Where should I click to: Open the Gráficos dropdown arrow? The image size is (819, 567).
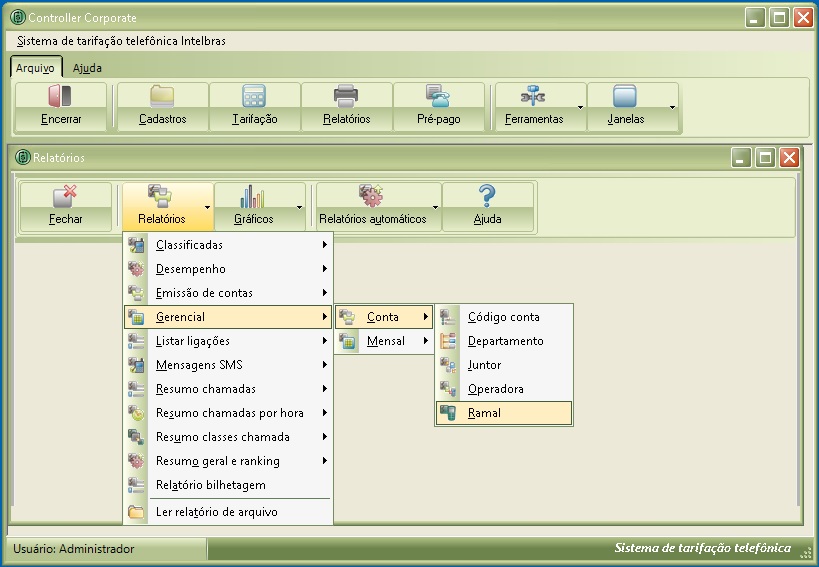(x=299, y=208)
